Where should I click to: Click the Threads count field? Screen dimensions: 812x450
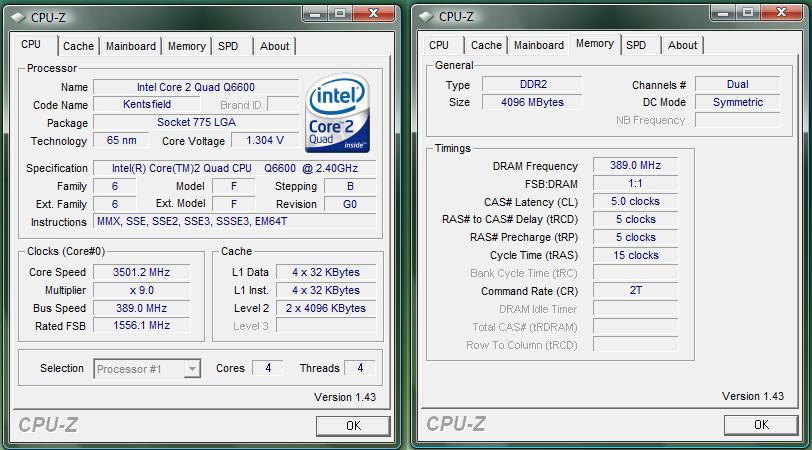(360, 368)
